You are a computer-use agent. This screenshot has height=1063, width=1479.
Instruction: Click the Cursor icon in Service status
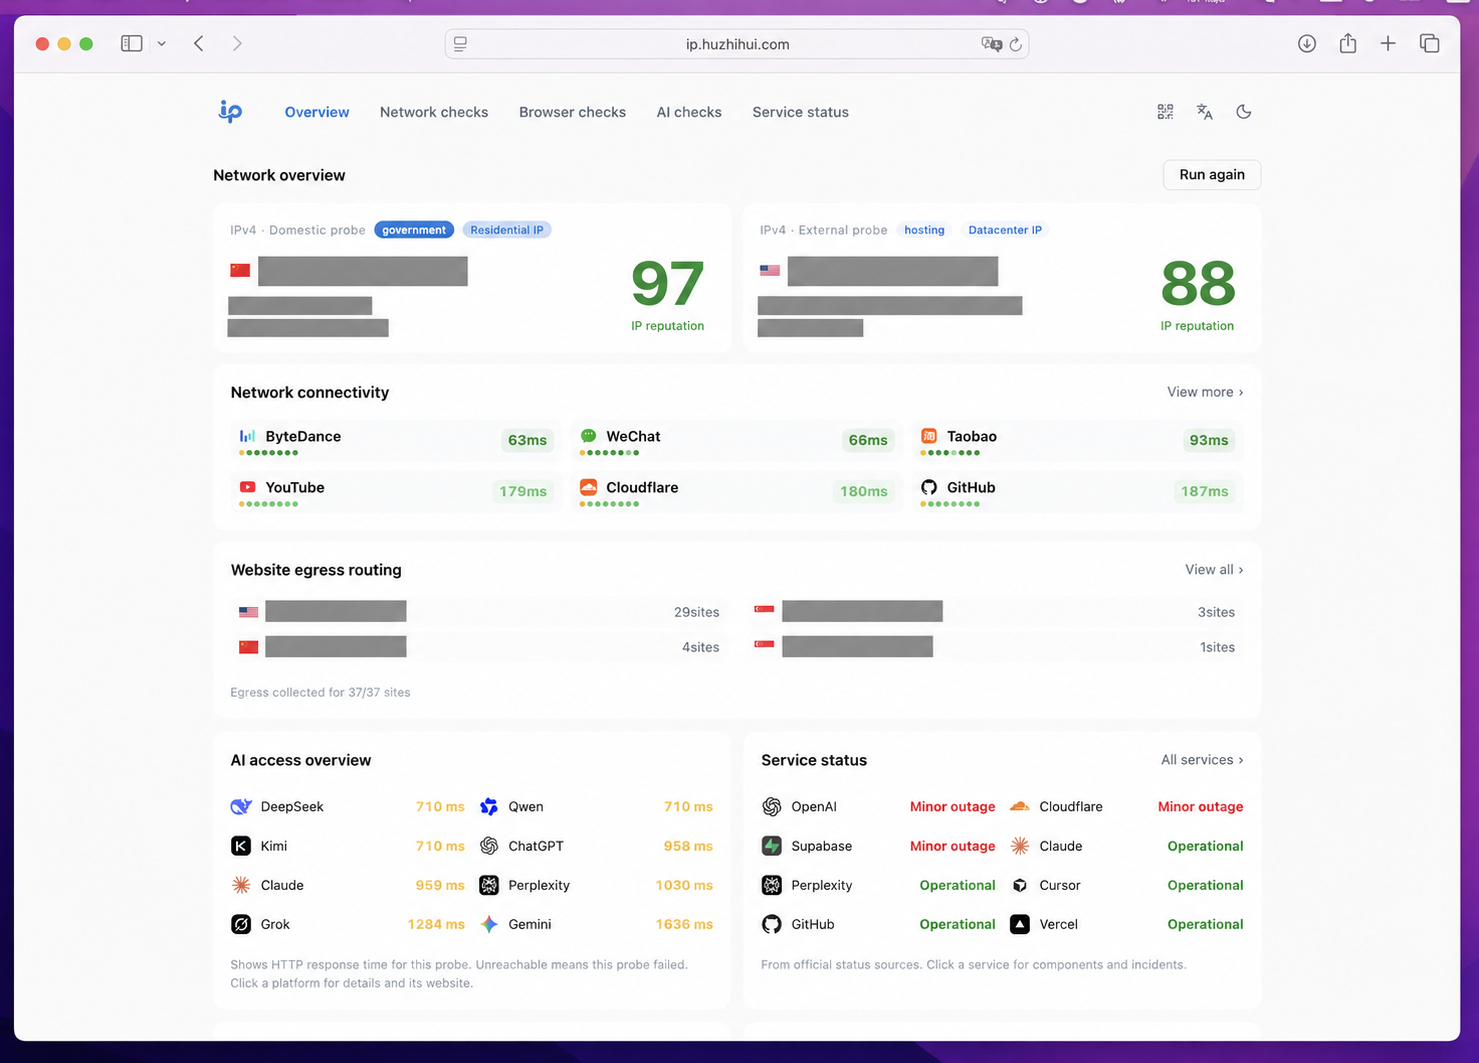pos(1020,885)
